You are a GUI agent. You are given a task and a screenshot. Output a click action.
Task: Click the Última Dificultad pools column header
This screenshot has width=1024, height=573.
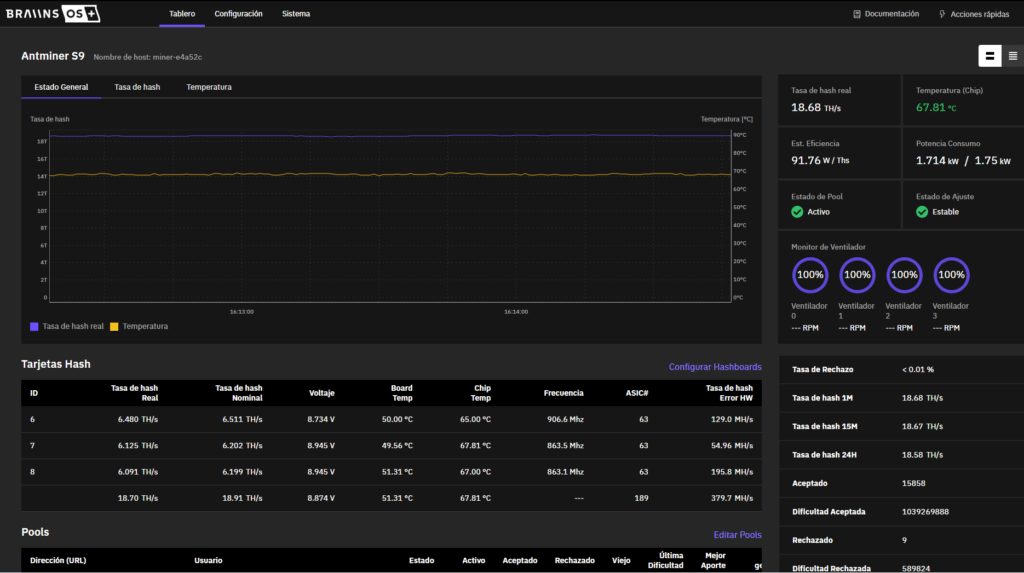point(665,561)
